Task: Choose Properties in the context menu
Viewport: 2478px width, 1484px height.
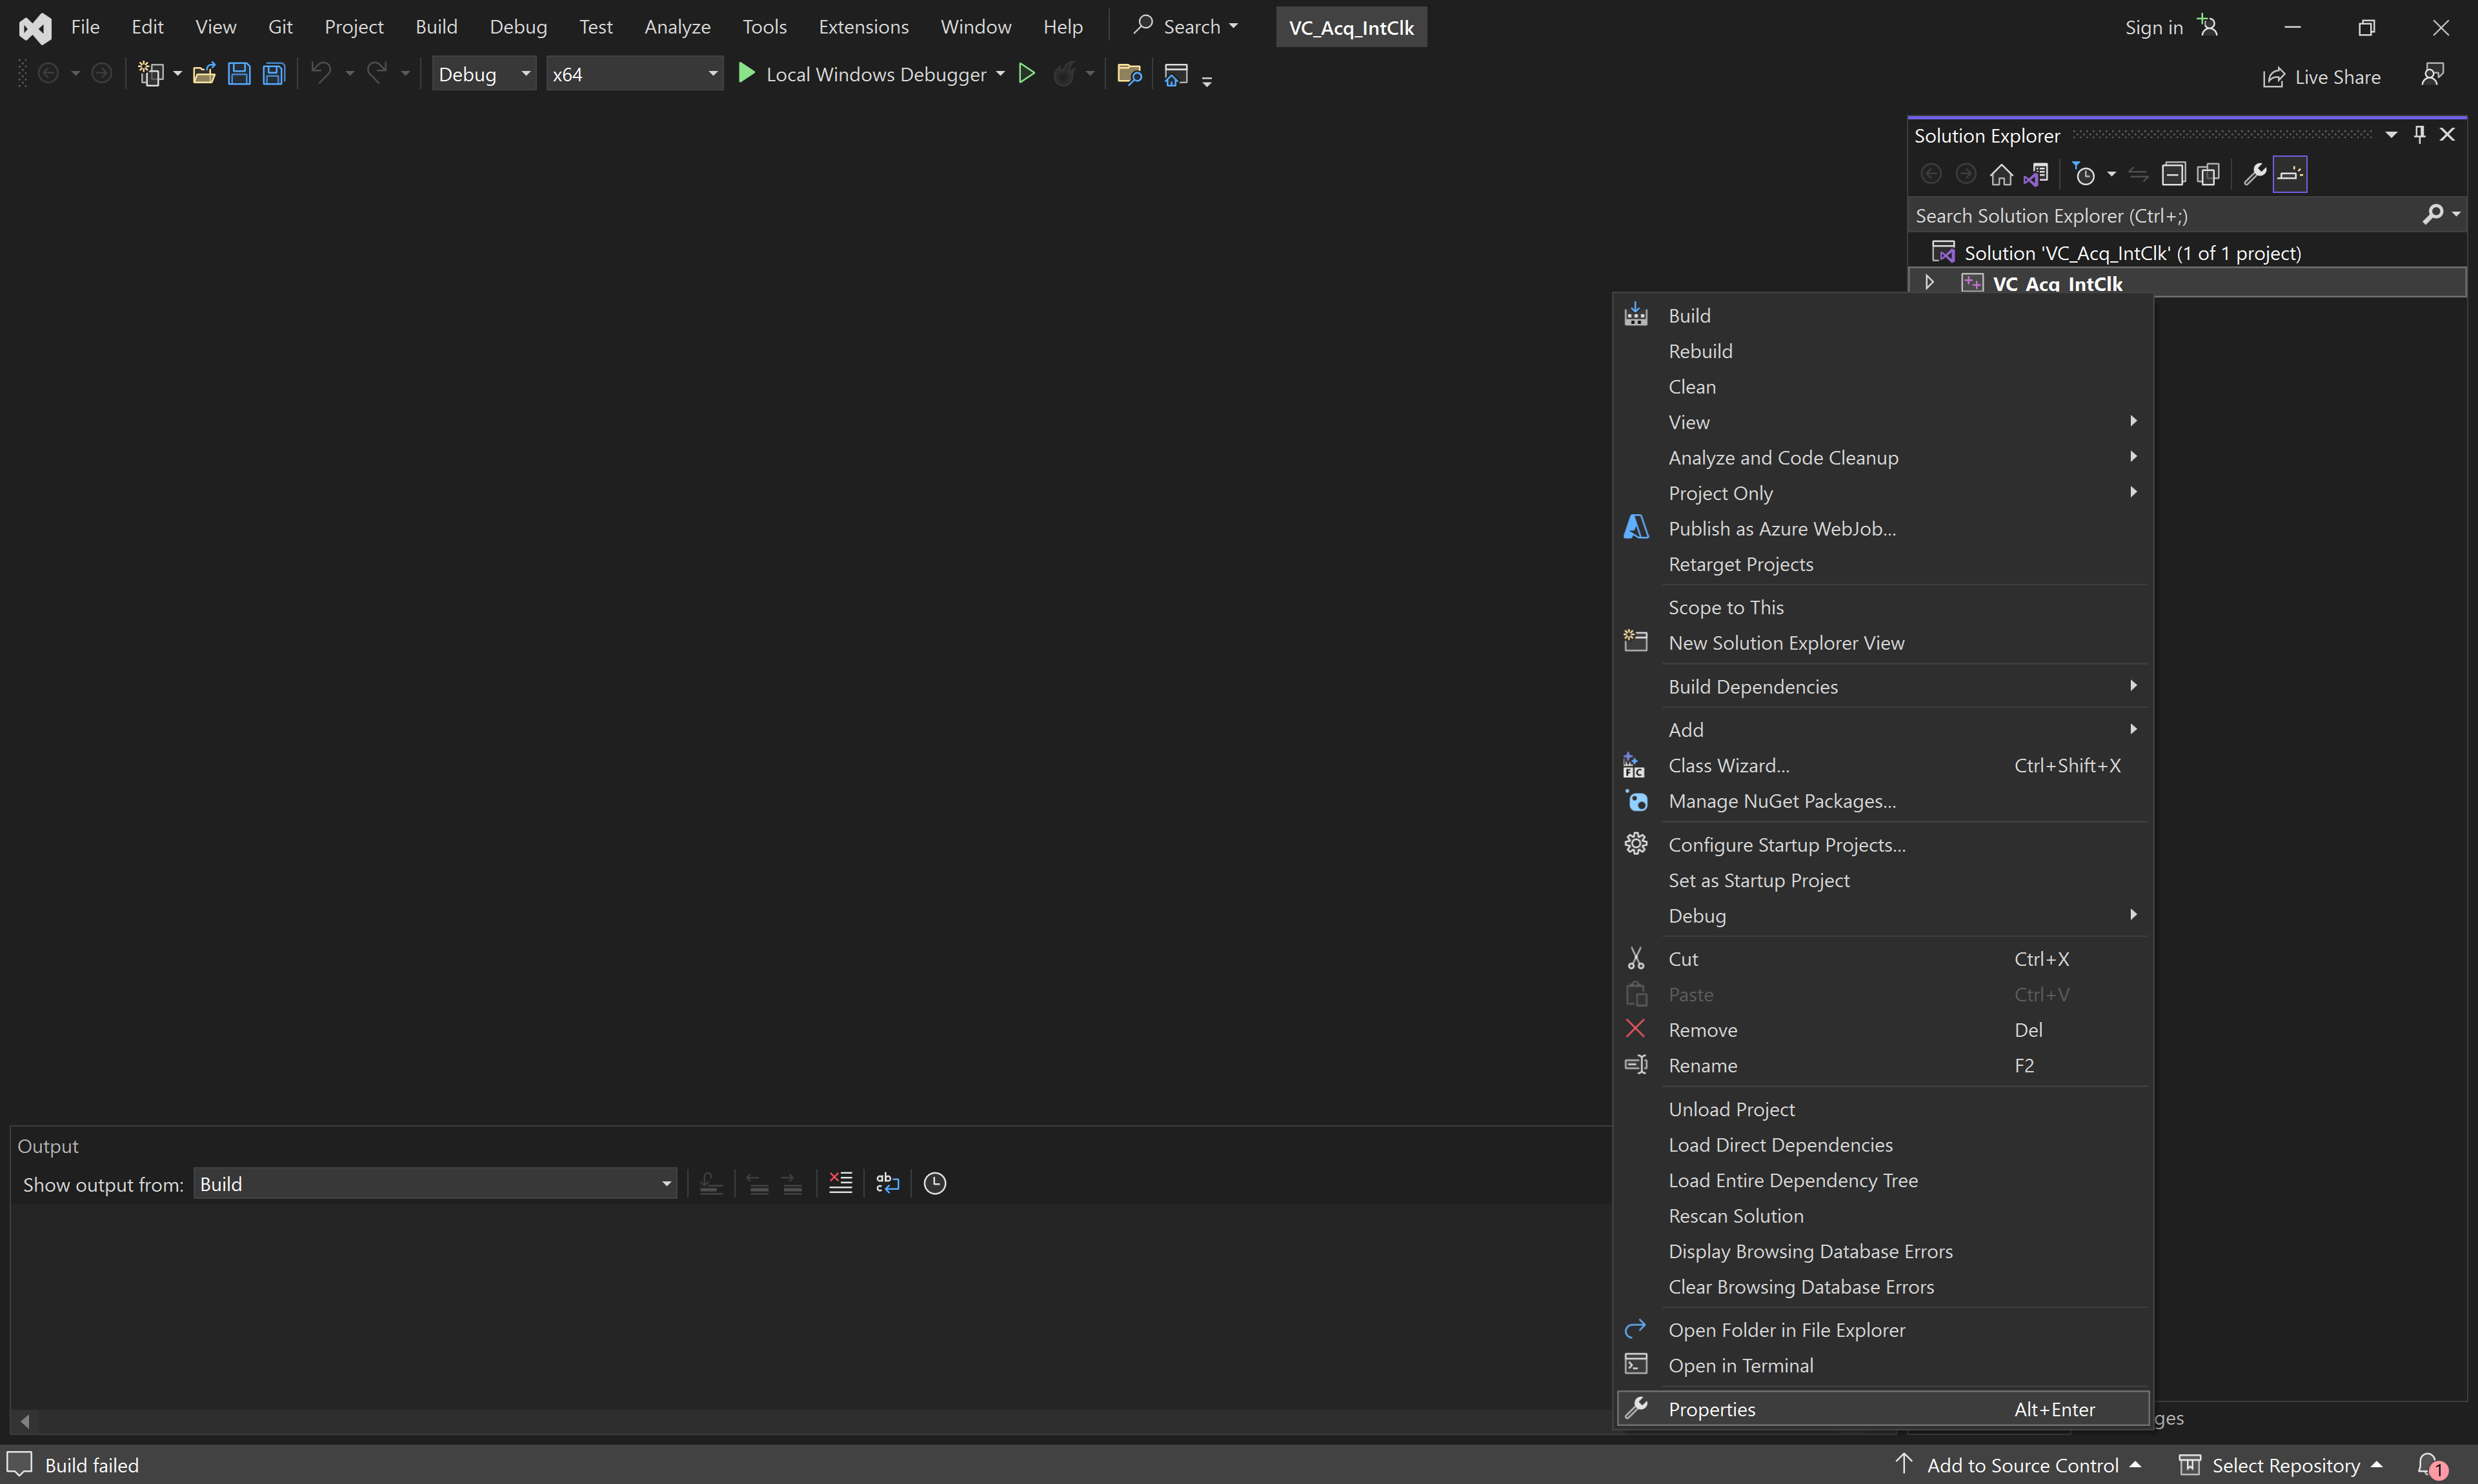Action: [x=1882, y=1409]
